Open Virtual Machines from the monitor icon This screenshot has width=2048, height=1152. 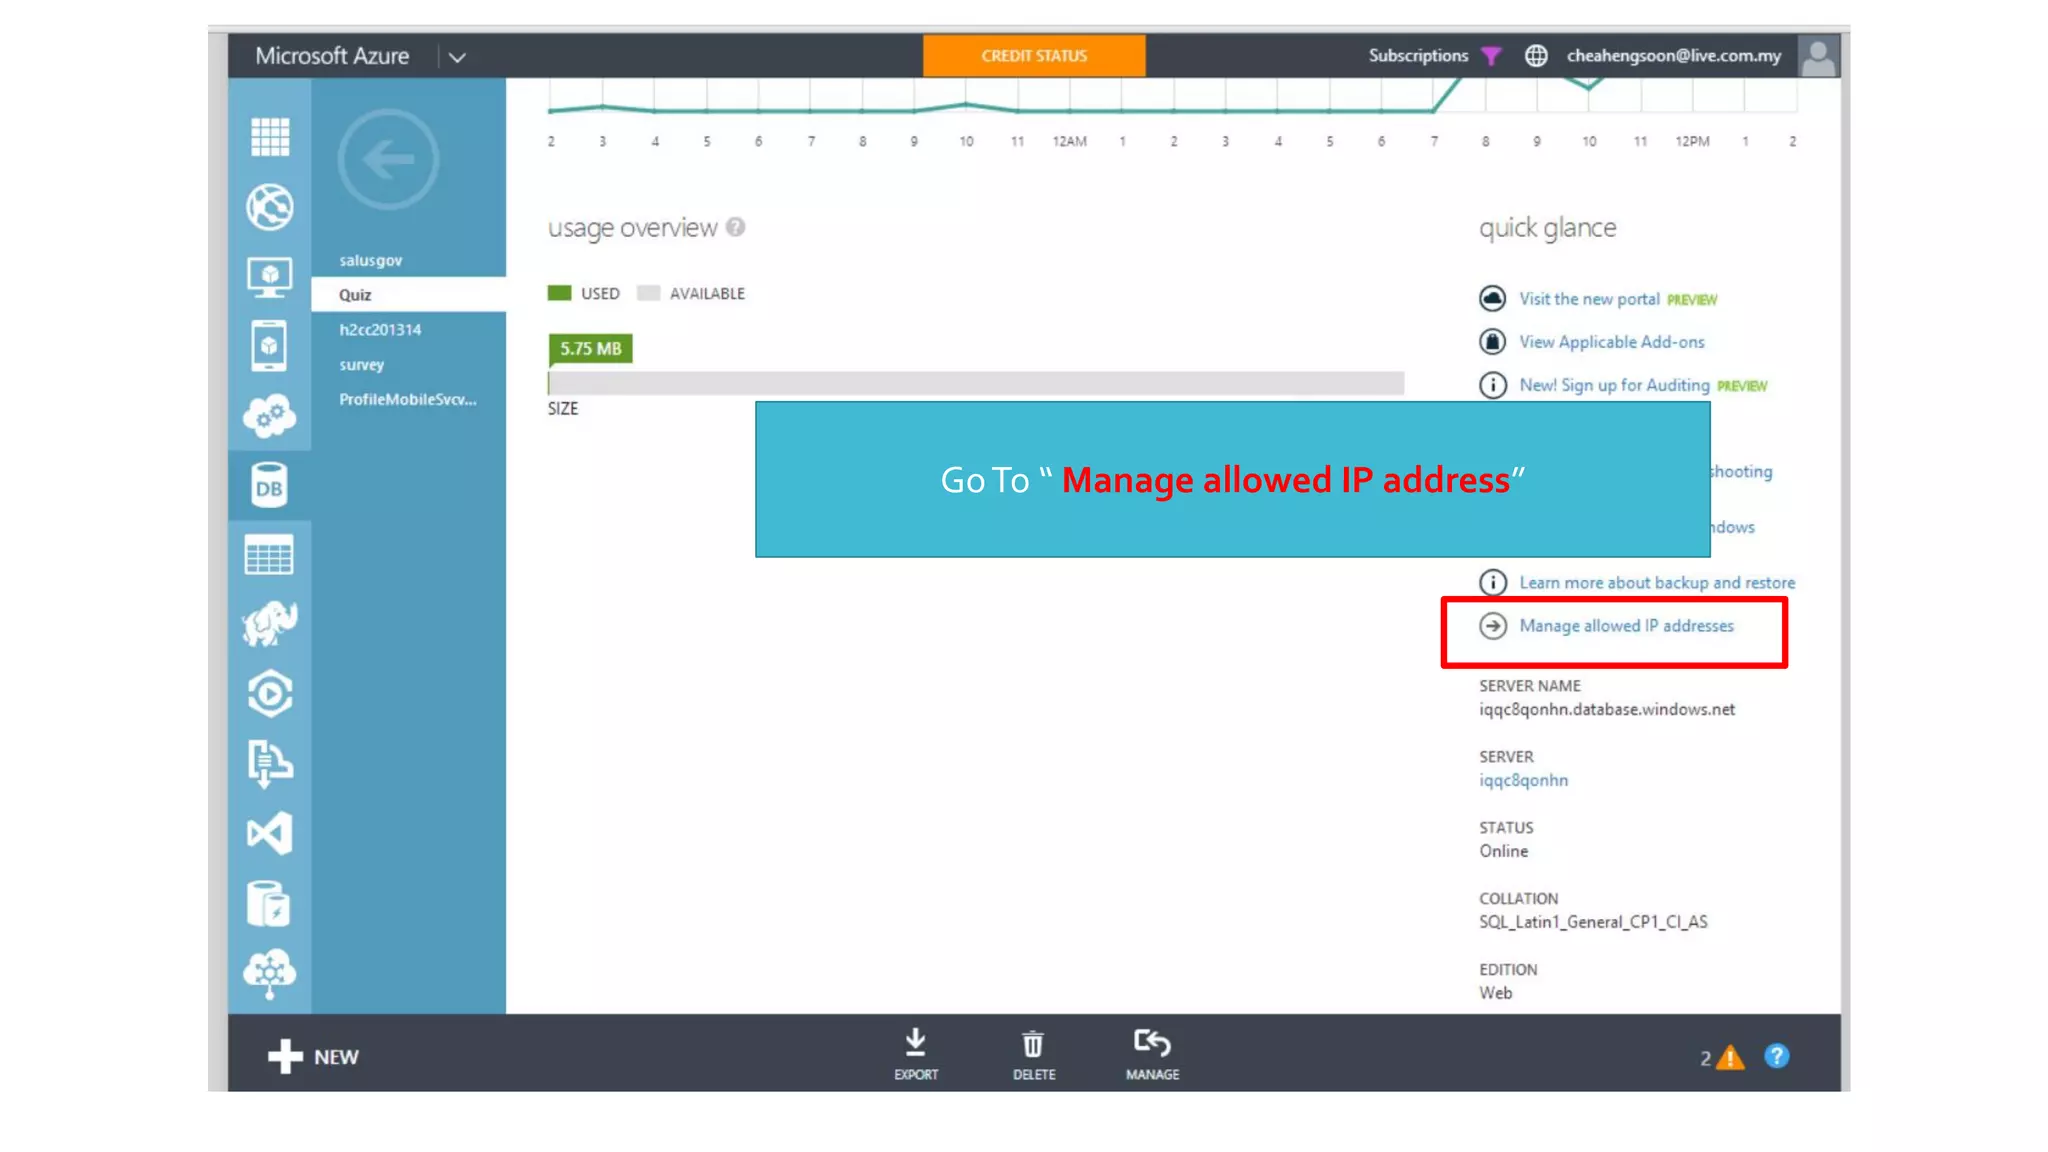point(269,277)
